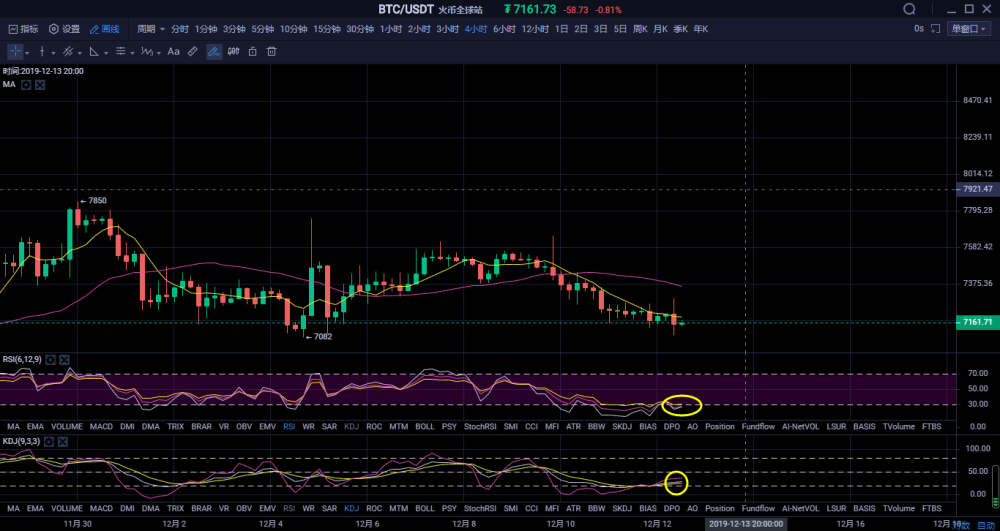Click the trash icon to delete drawings
1000x531 pixels.
pos(270,51)
